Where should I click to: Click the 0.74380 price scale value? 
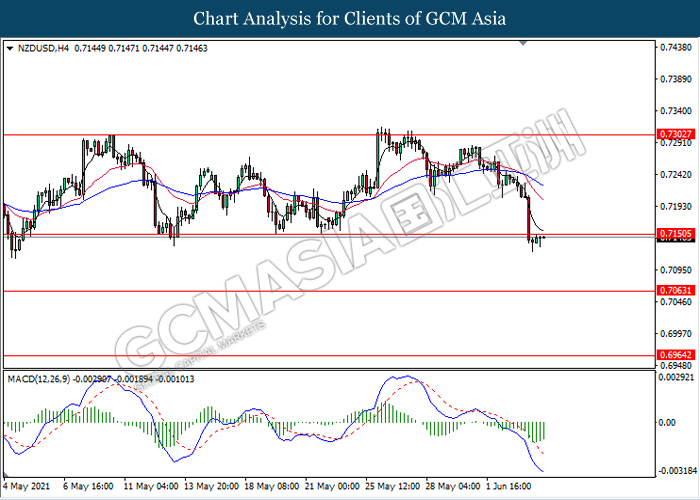[x=676, y=47]
